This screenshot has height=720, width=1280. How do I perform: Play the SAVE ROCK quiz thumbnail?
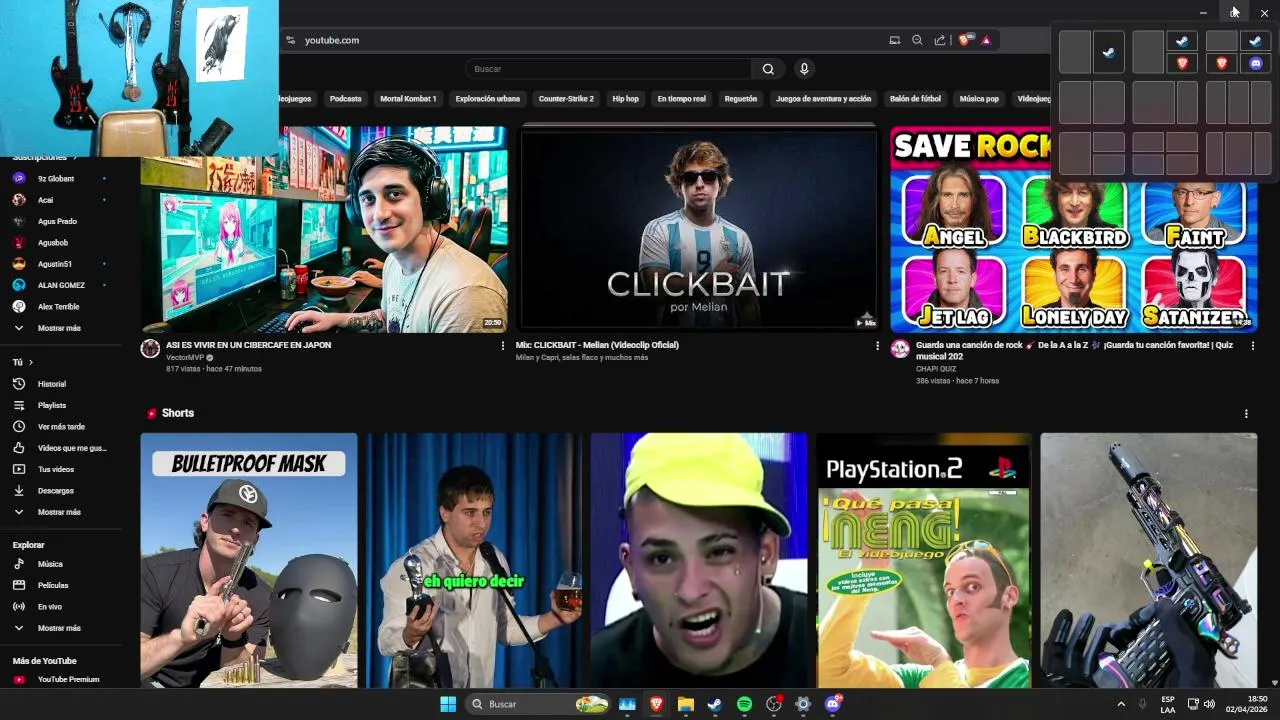[1074, 229]
